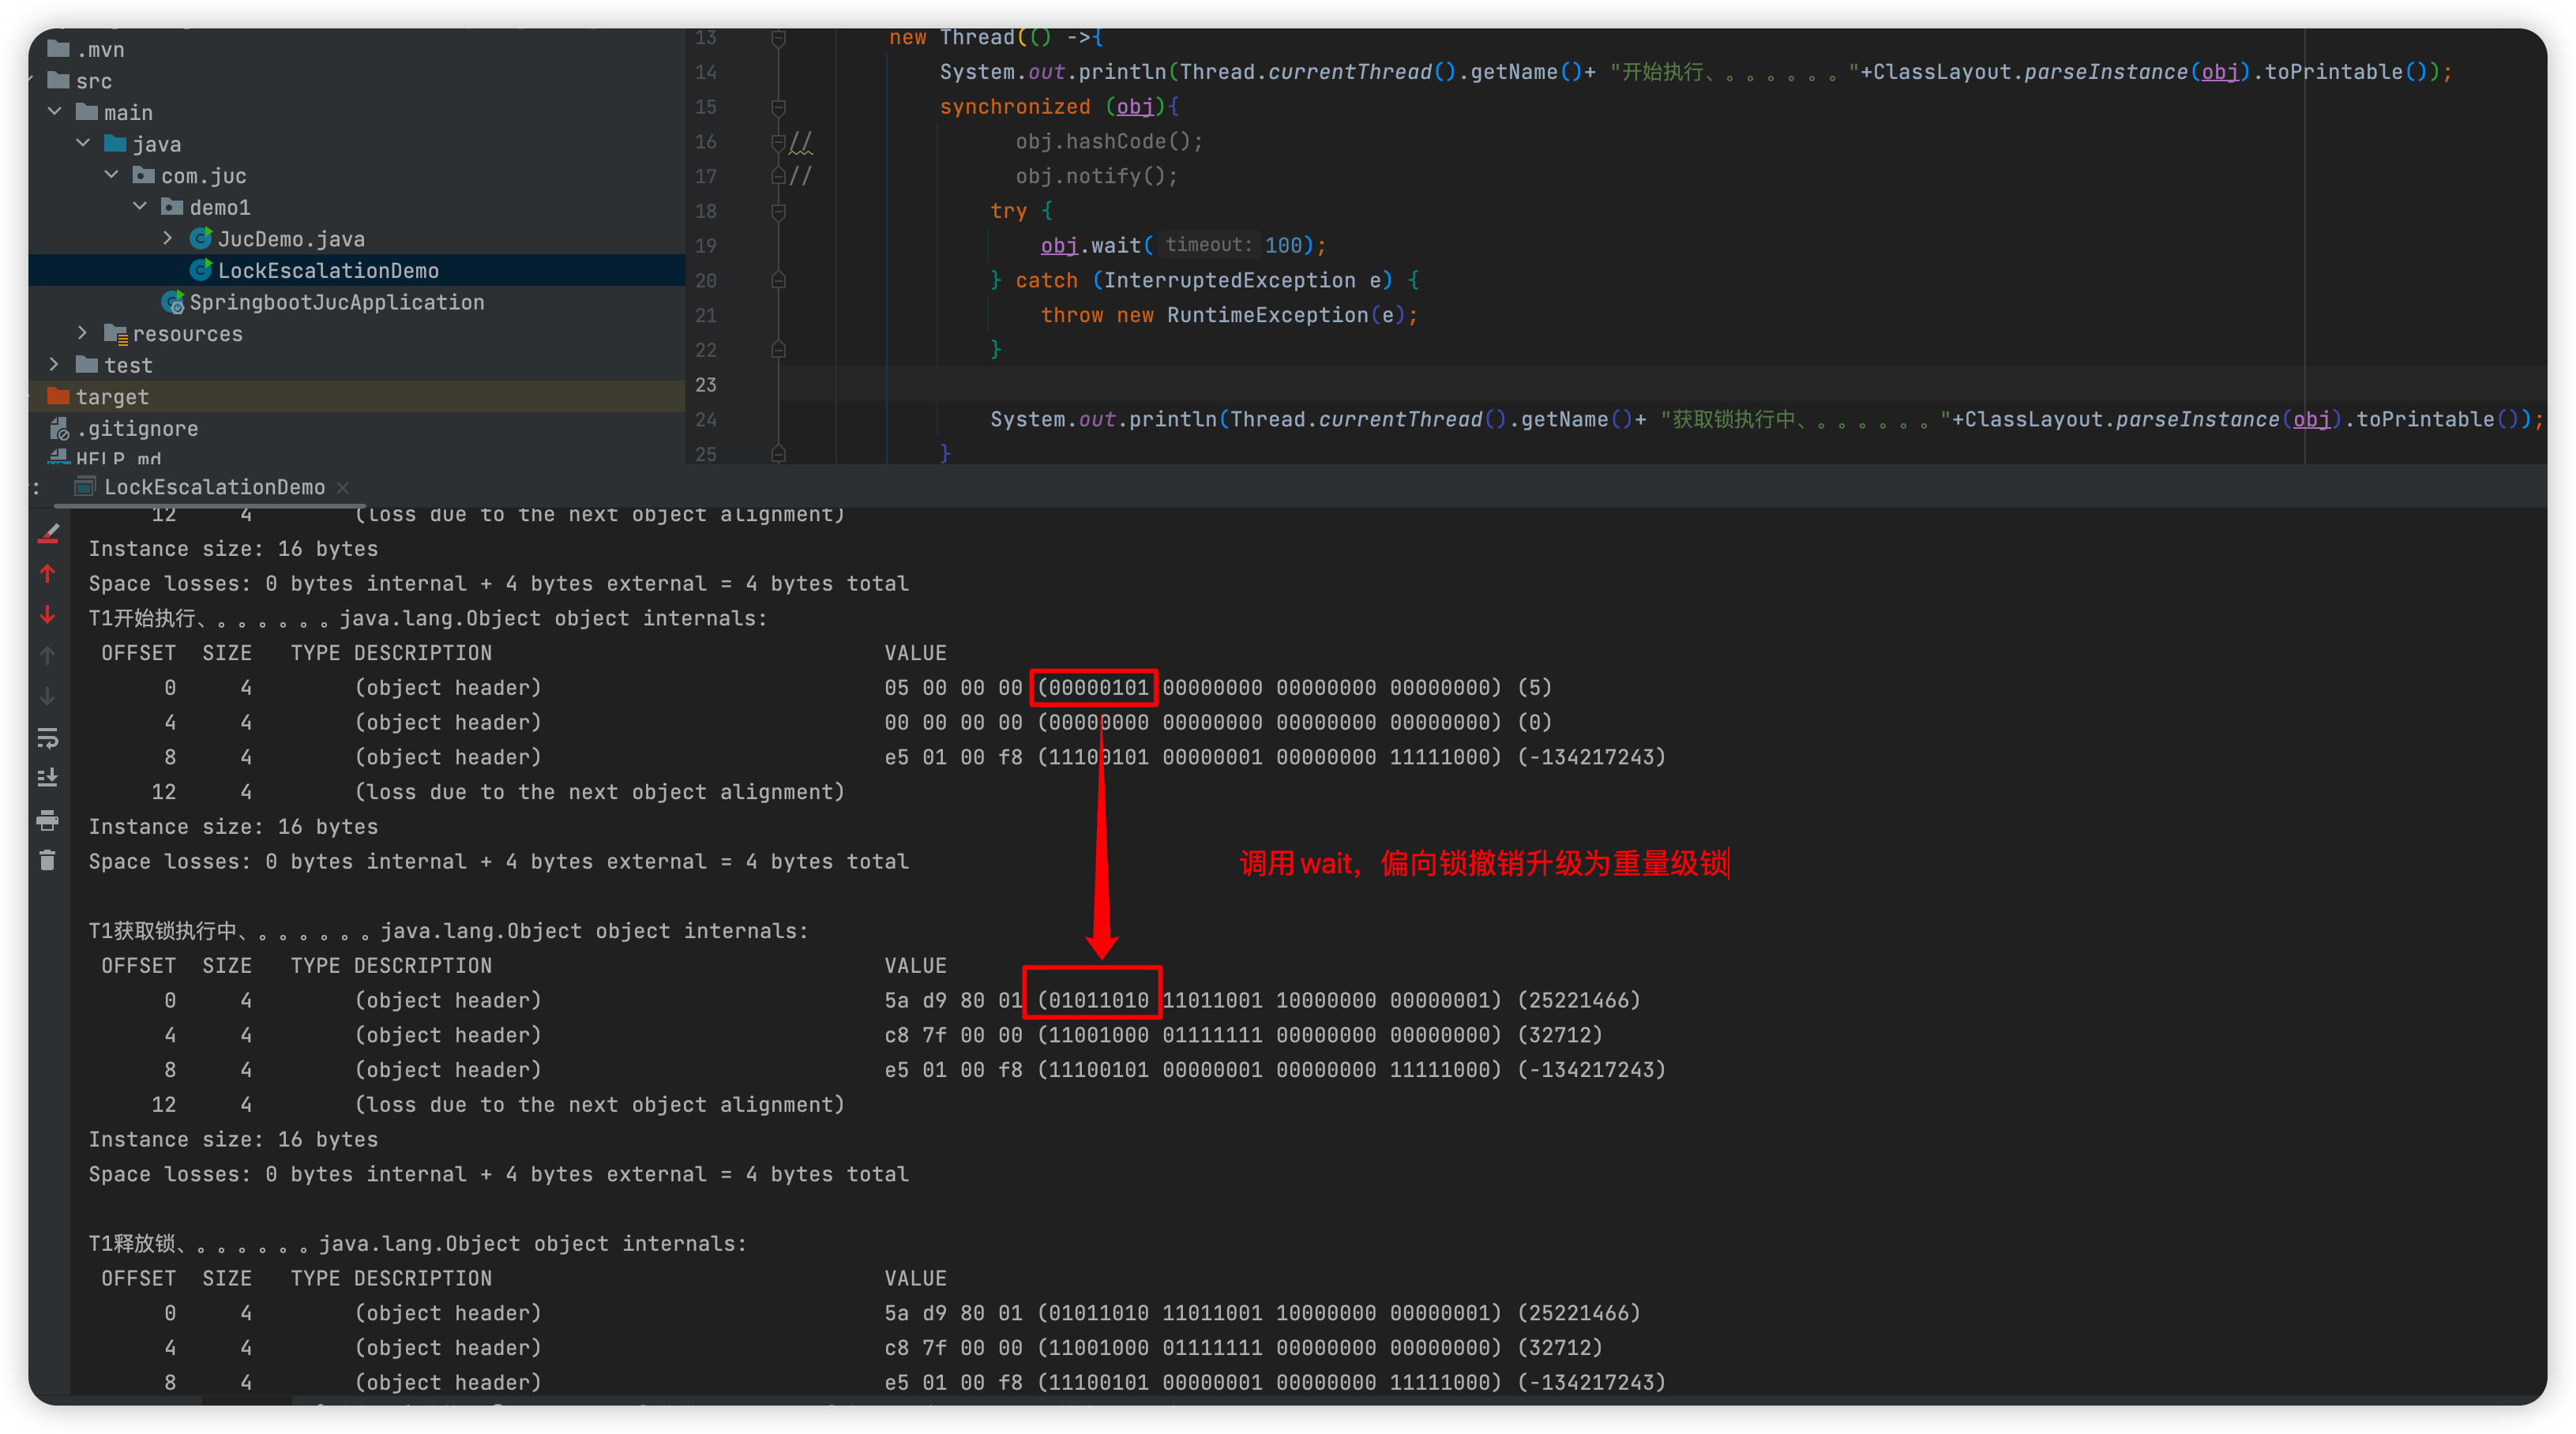This screenshot has width=2576, height=1434.
Task: Click the timeout: parameter hint on line 19
Action: (x=1208, y=245)
